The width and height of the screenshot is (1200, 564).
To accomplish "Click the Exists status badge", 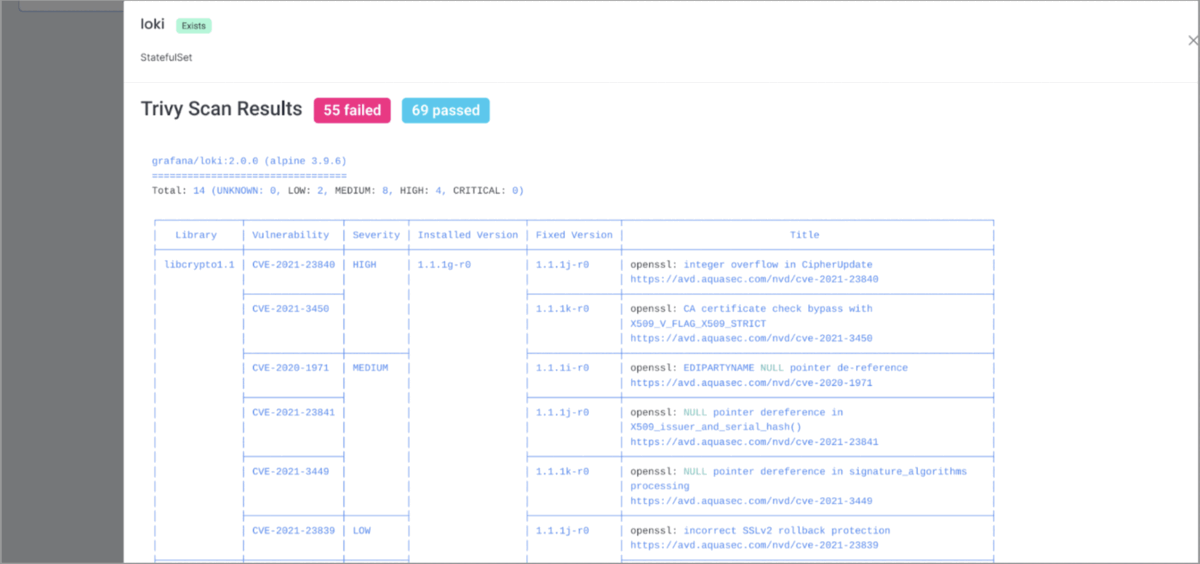I will click(x=194, y=25).
